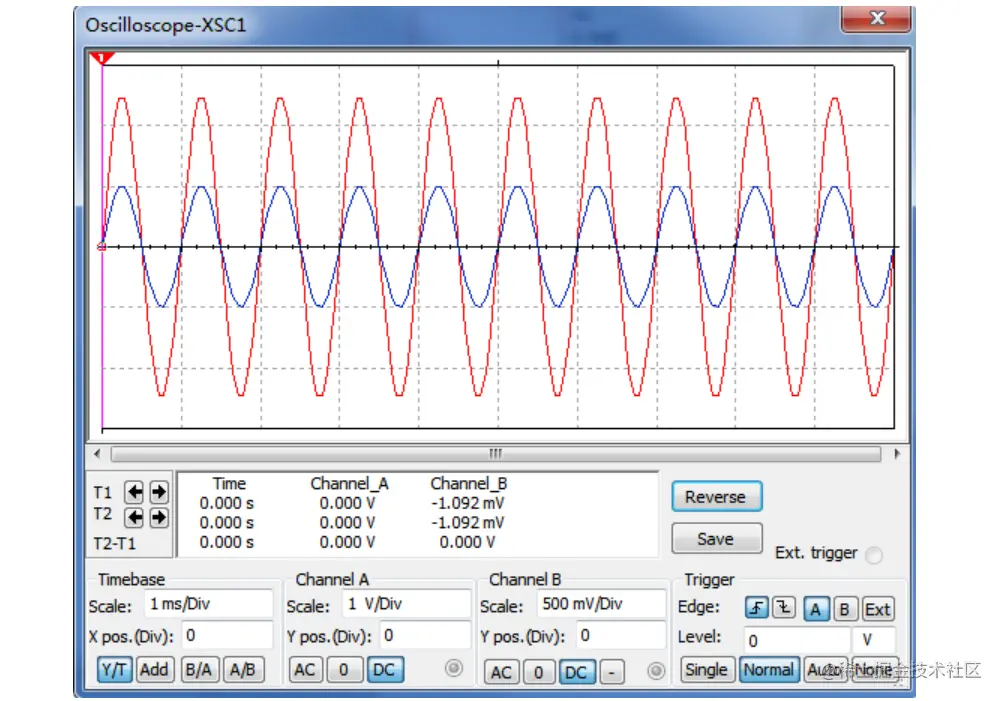Move cursor T2 left with arrow
Viewport: 1002px width, 701px height.
(x=134, y=517)
